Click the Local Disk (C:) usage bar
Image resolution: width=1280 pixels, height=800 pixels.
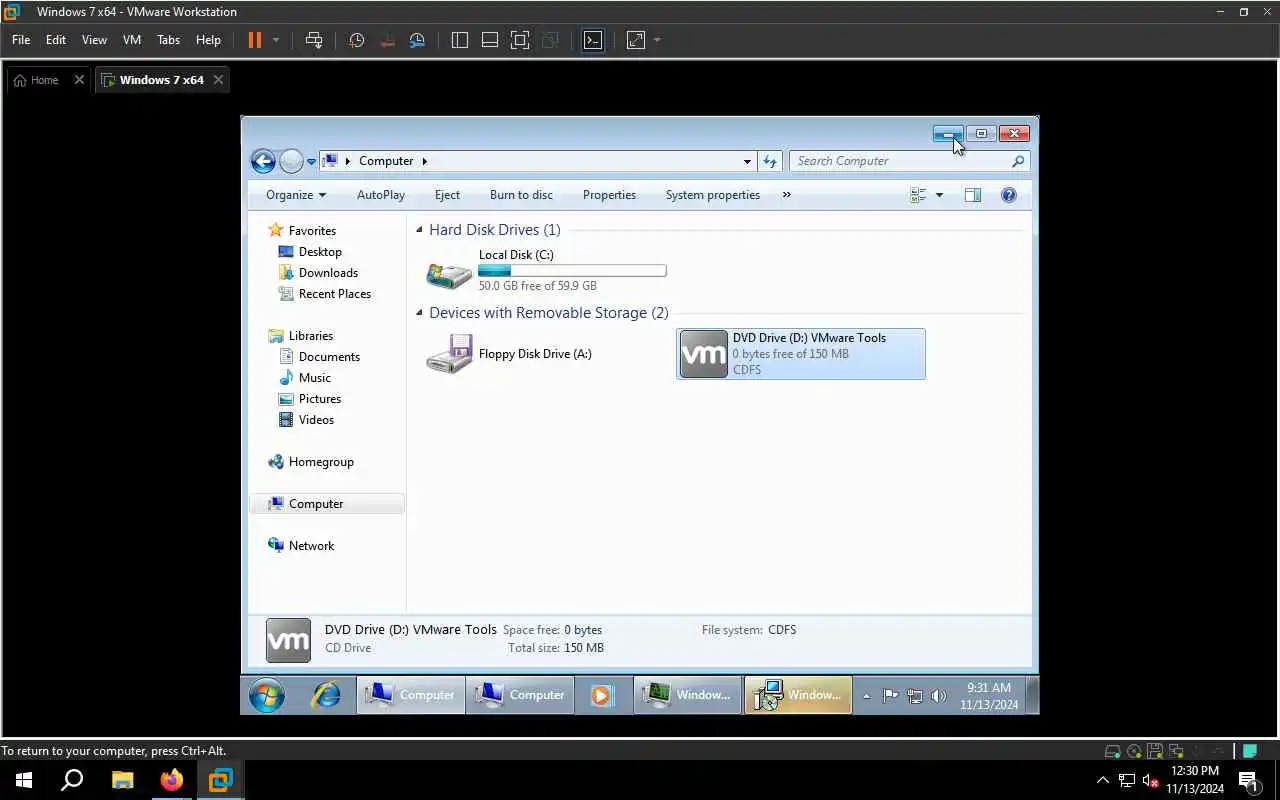[x=572, y=270]
